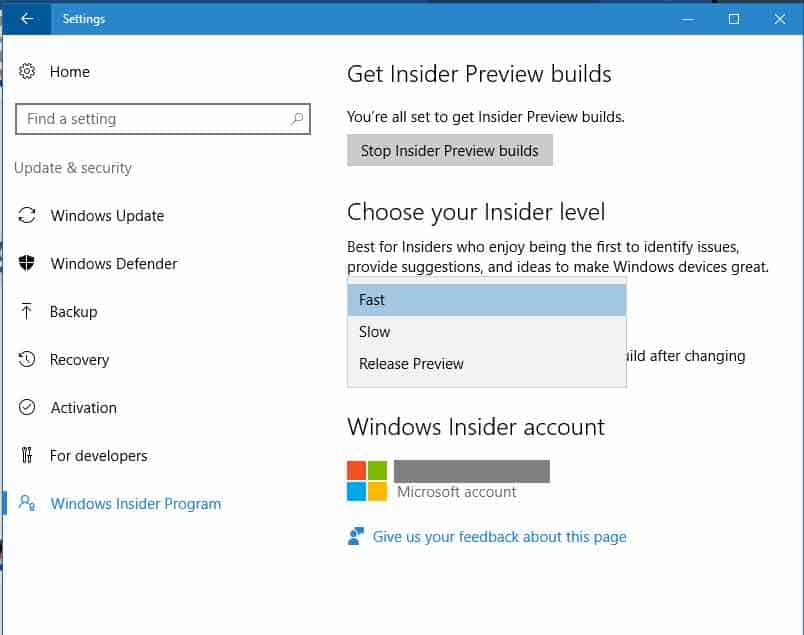Select the Windows Insider Program person icon
The width and height of the screenshot is (804, 635).
(x=29, y=503)
